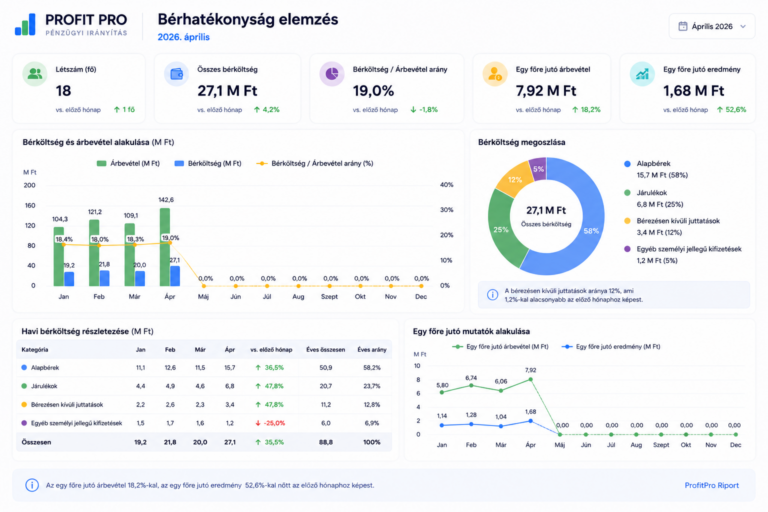Click the 58% blue donut segment
Viewport: 768px width, 512px height.
(x=591, y=231)
